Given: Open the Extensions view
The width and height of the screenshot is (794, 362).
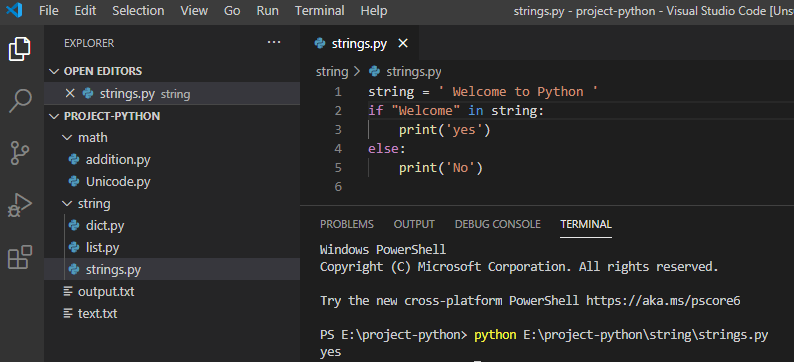Looking at the screenshot, I should pos(20,257).
